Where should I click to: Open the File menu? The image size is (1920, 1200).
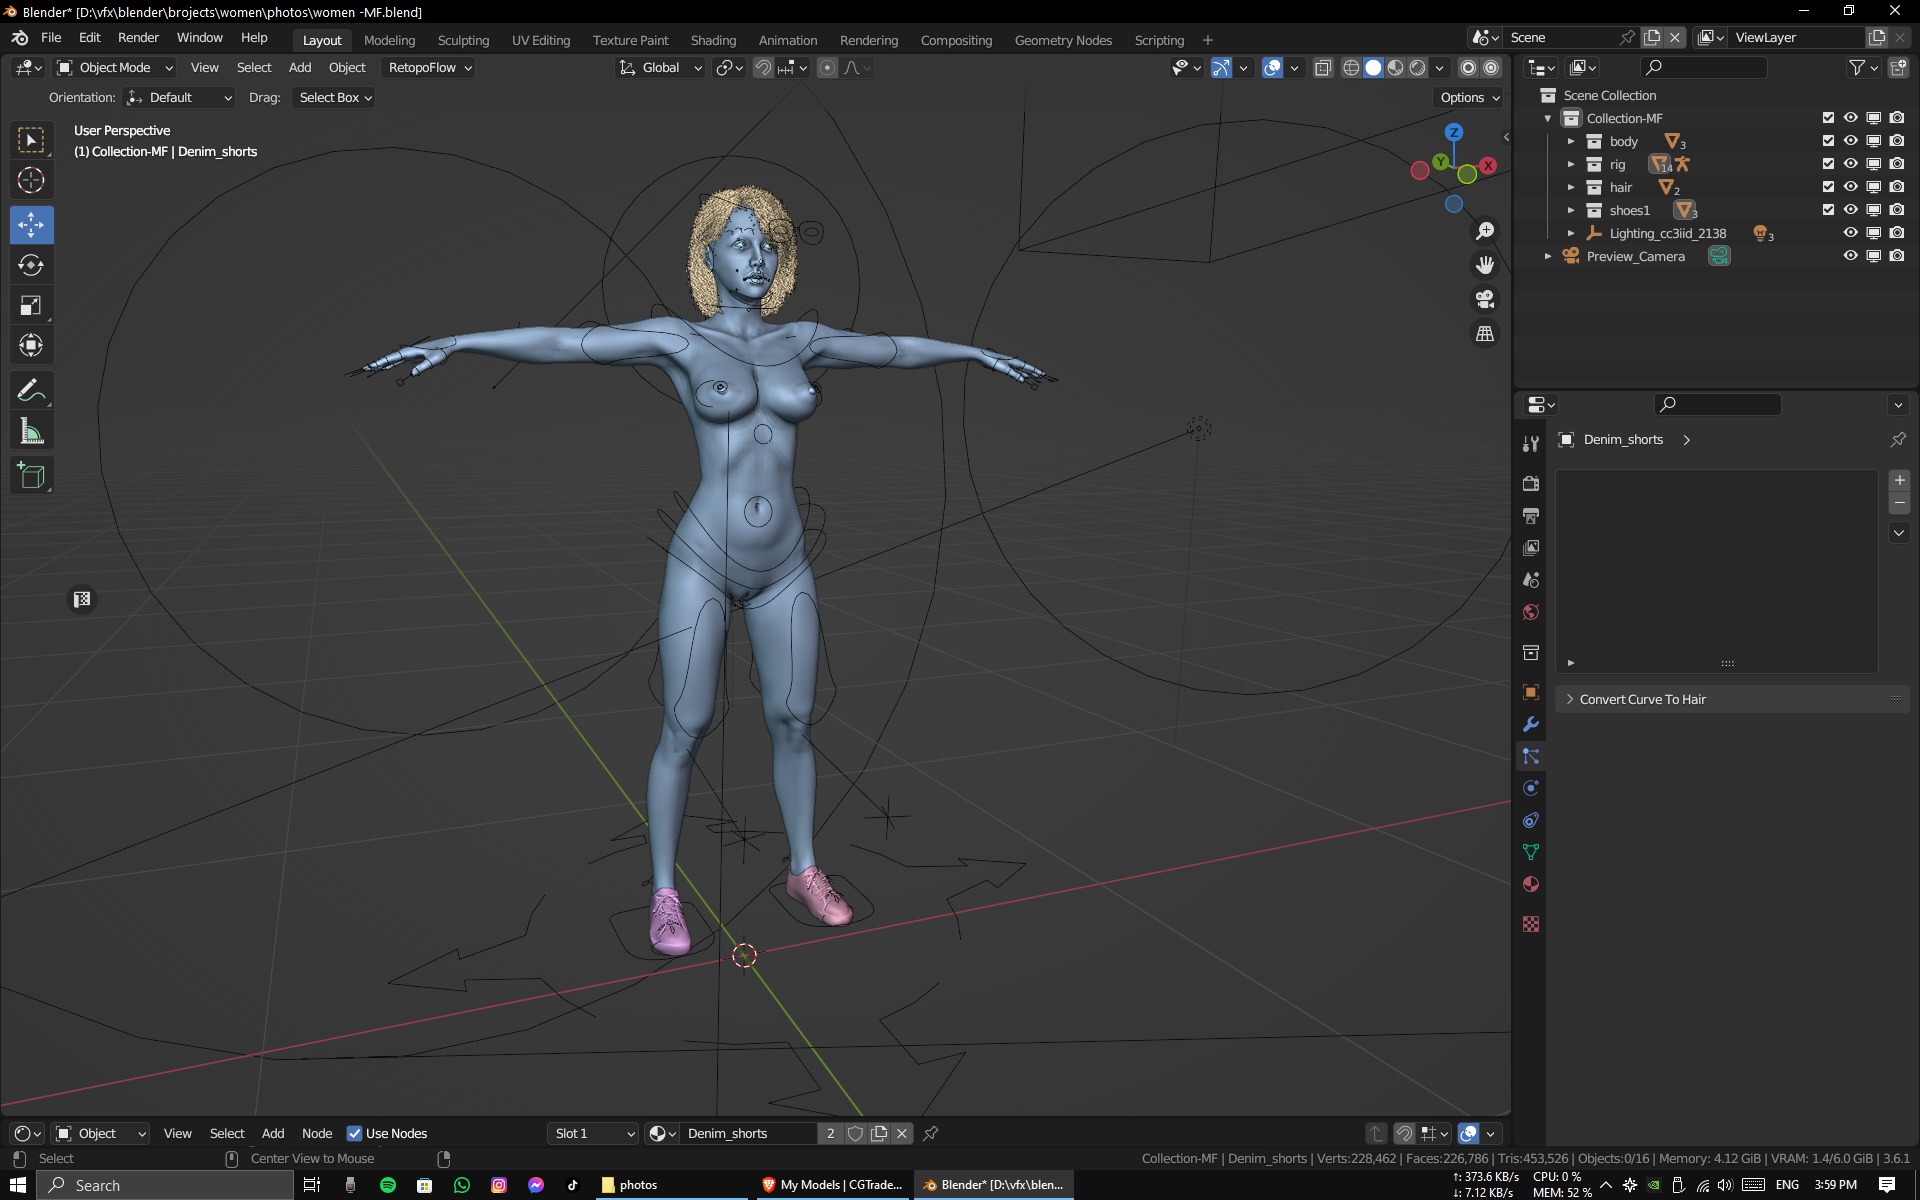tap(51, 37)
